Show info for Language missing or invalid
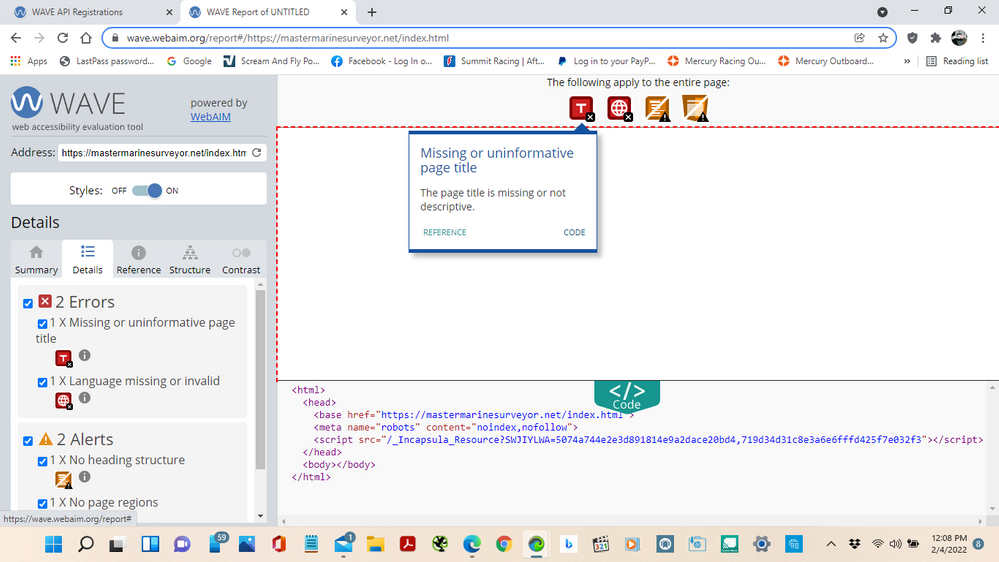This screenshot has height=562, width=999. 85,398
